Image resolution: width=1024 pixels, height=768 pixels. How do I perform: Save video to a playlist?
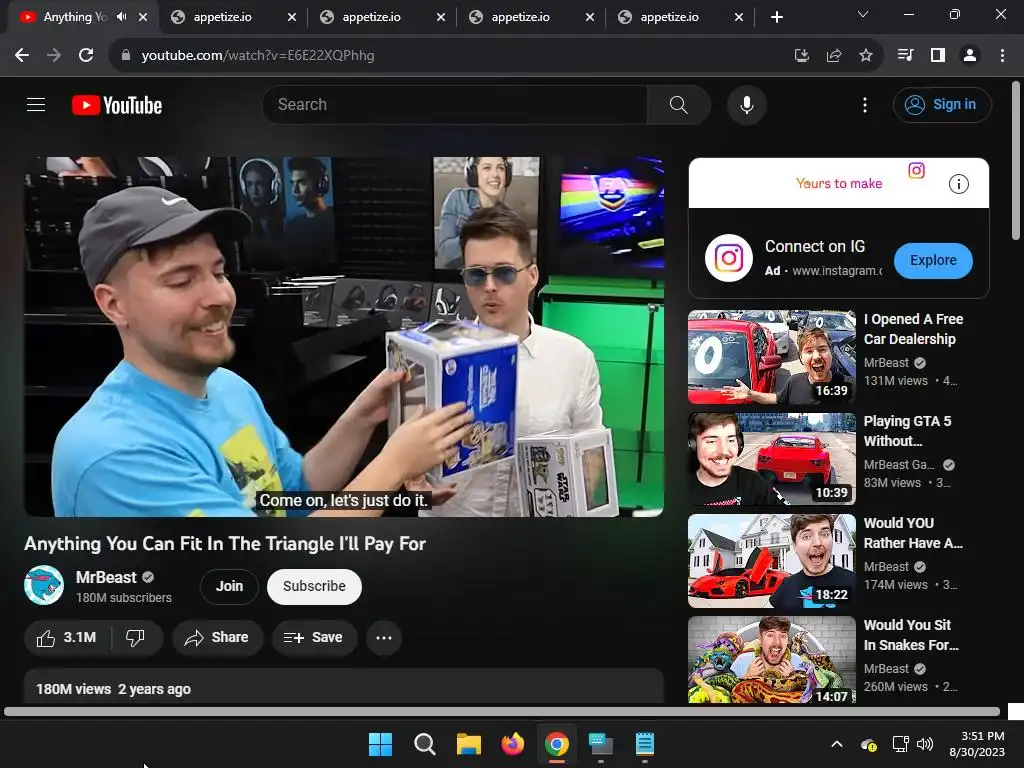click(314, 637)
